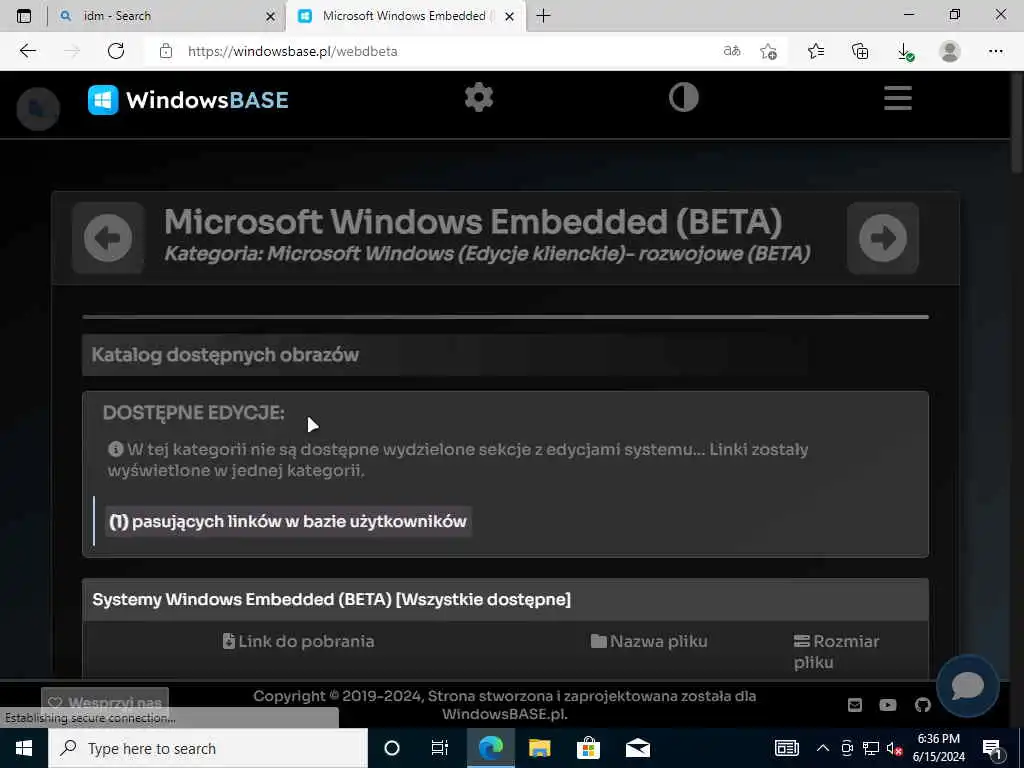Open the Edge Settings and more menu

995,51
